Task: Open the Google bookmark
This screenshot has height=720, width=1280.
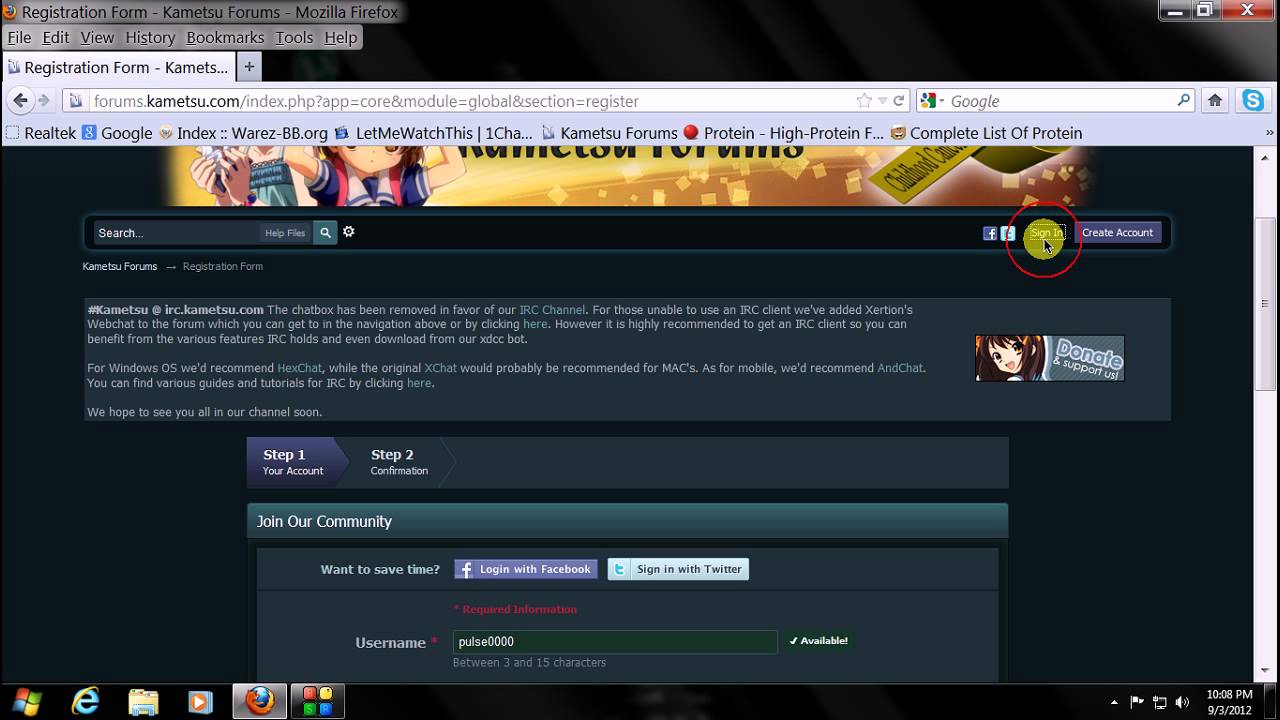Action: click(x=117, y=133)
